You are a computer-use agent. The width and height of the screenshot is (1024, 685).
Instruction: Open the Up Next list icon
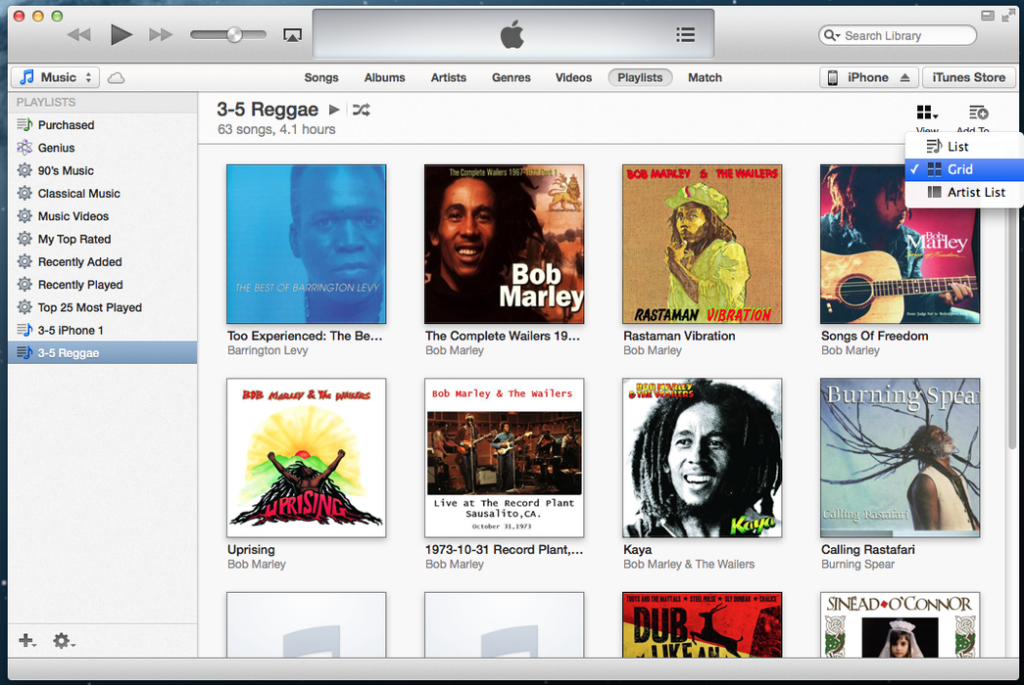pyautogui.click(x=685, y=35)
